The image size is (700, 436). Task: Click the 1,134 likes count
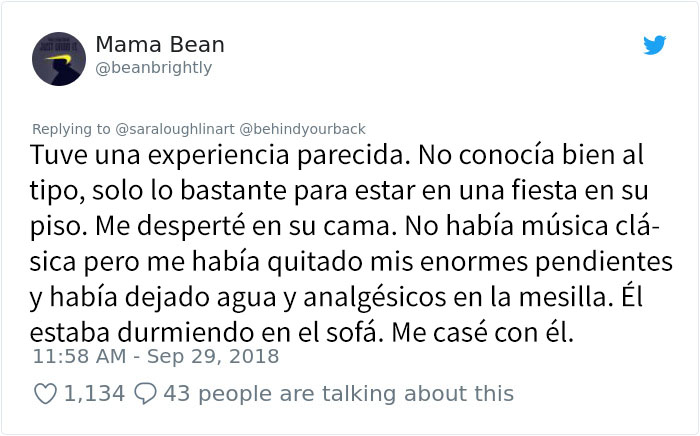(94, 394)
